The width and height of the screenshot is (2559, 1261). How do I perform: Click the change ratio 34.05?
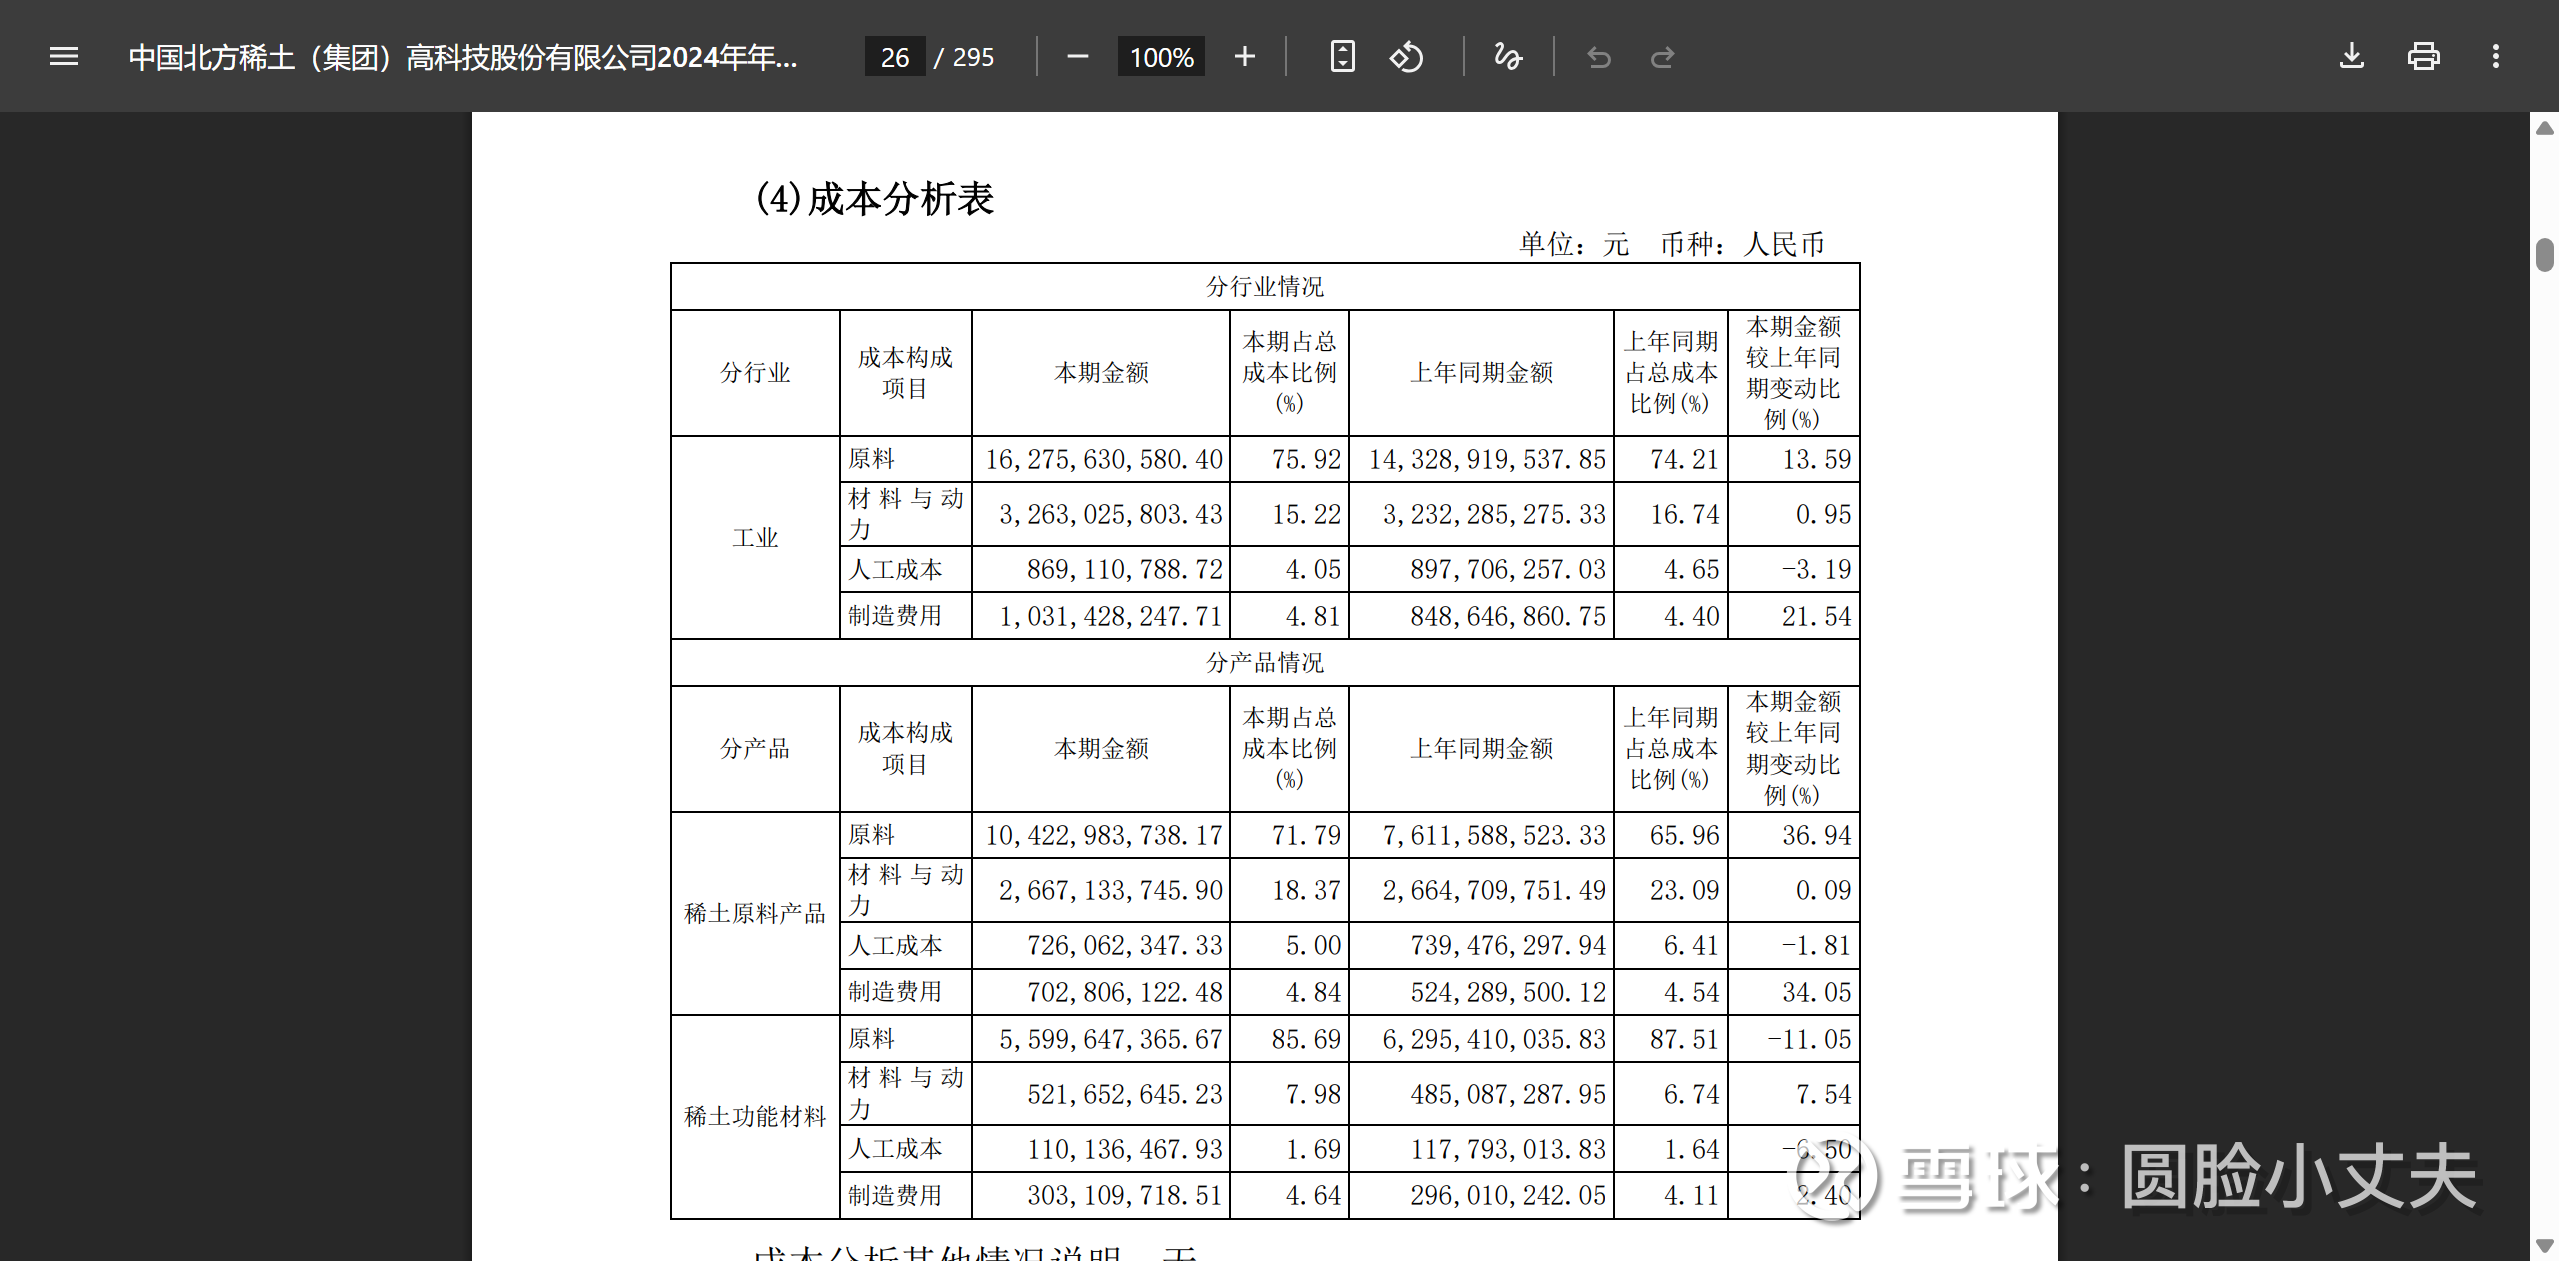pos(1816,992)
